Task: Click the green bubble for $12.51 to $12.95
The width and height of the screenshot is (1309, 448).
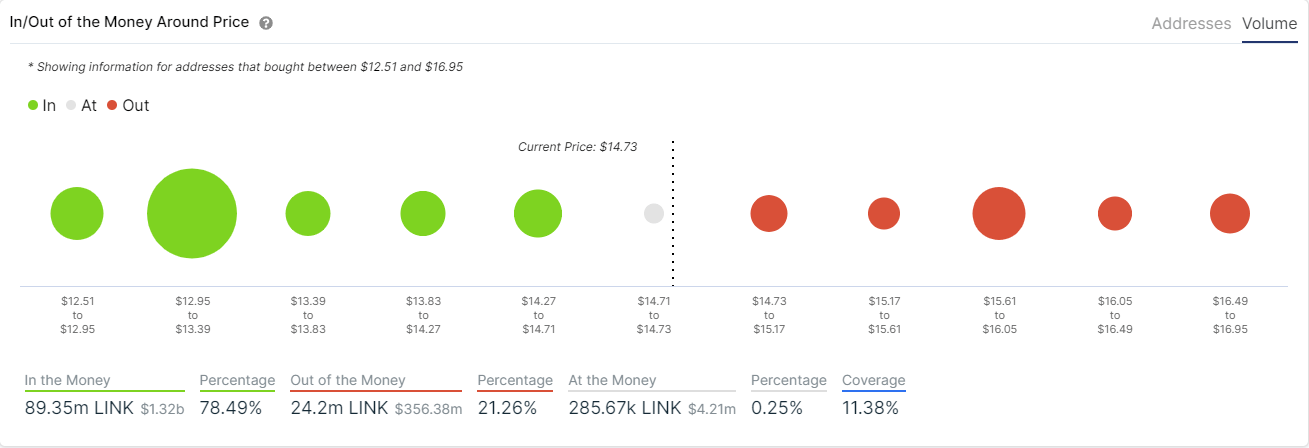Action: [x=77, y=213]
